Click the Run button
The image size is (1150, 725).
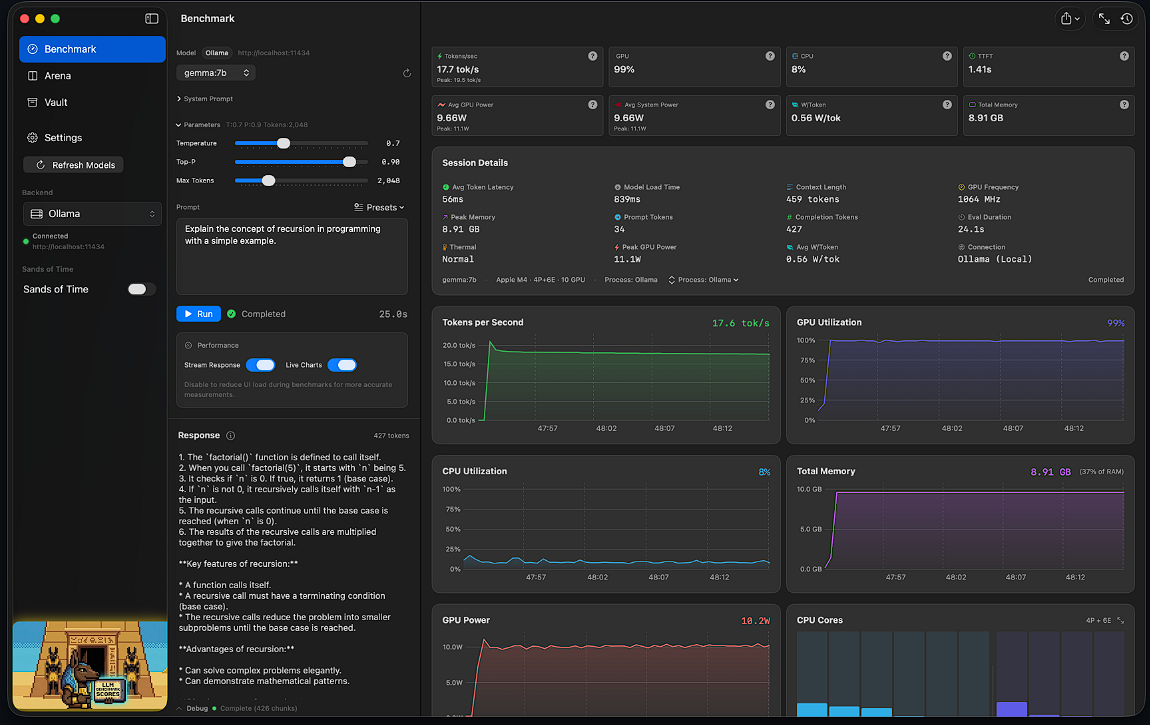(x=198, y=313)
